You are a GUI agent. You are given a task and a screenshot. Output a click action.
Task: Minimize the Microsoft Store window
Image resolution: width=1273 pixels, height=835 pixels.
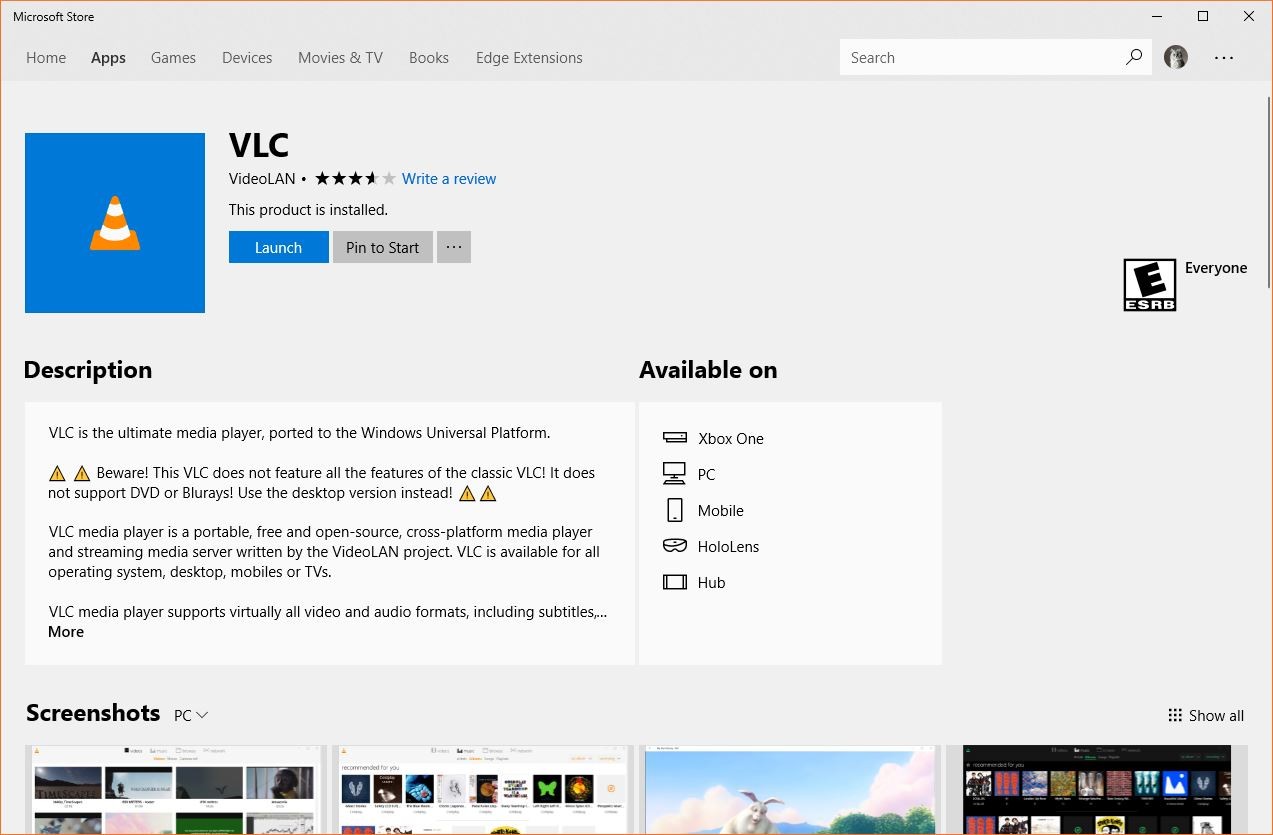pyautogui.click(x=1157, y=16)
